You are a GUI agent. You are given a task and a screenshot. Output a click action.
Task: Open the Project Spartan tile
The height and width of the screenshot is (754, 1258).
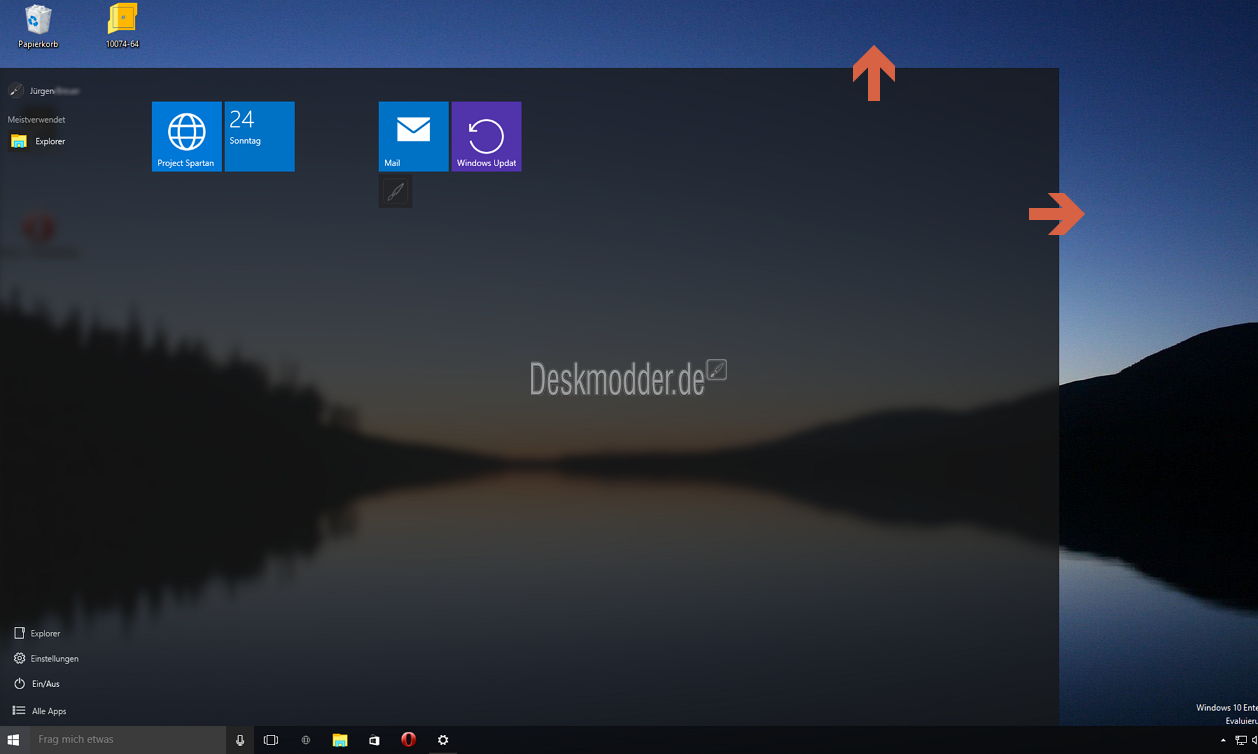[186, 136]
